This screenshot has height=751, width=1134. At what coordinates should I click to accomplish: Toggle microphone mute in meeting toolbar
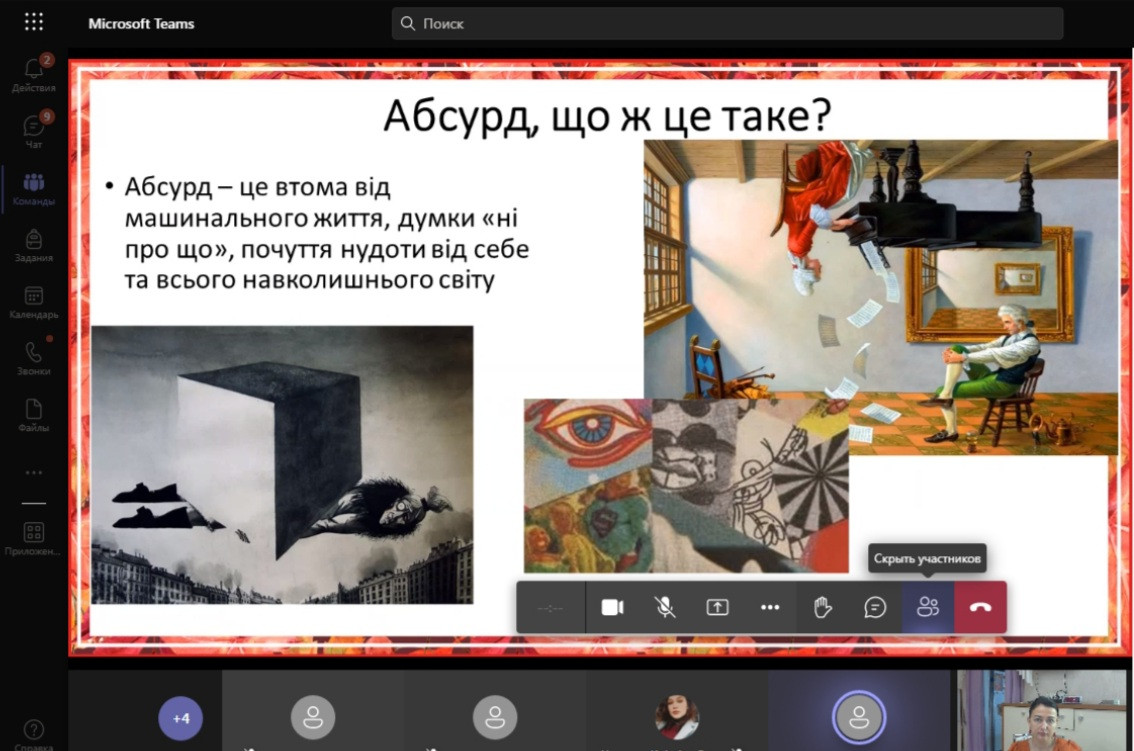[665, 607]
